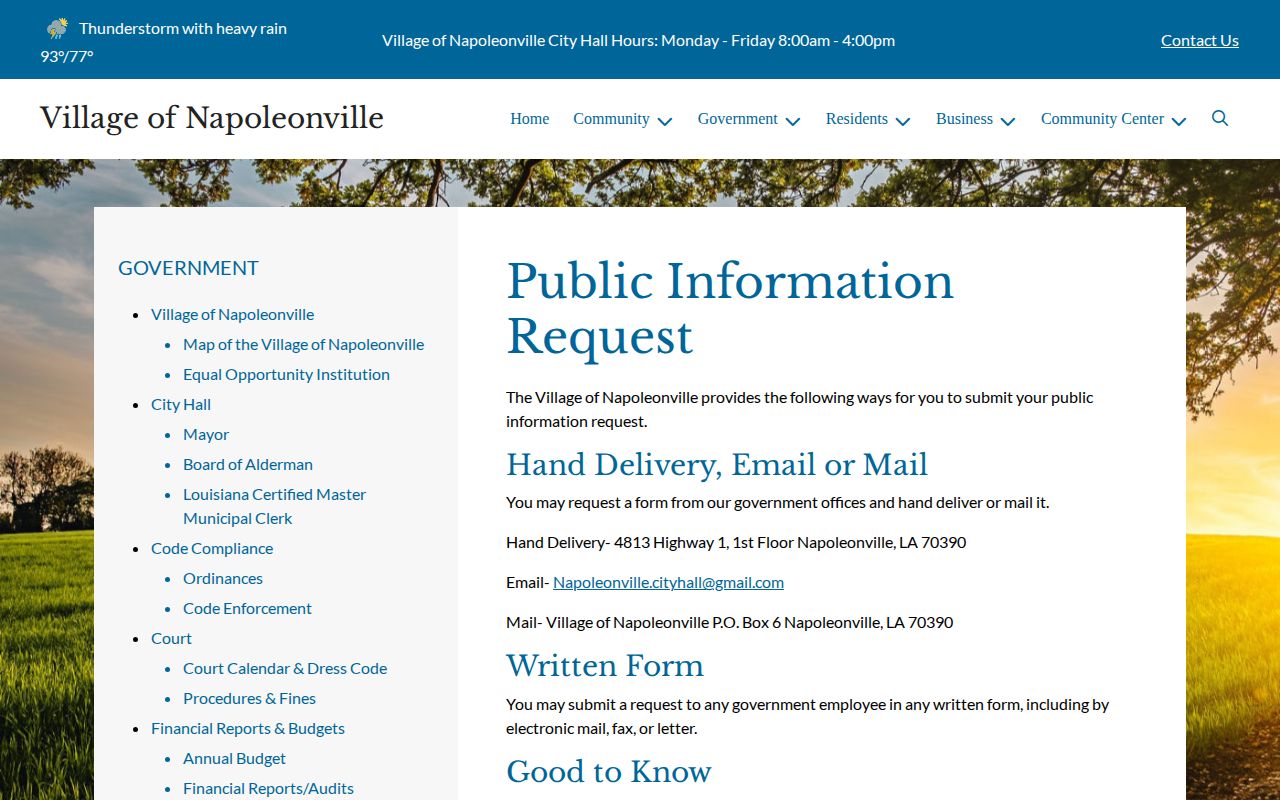Open the Community Center menu label
Image resolution: width=1280 pixels, height=800 pixels.
point(1102,118)
